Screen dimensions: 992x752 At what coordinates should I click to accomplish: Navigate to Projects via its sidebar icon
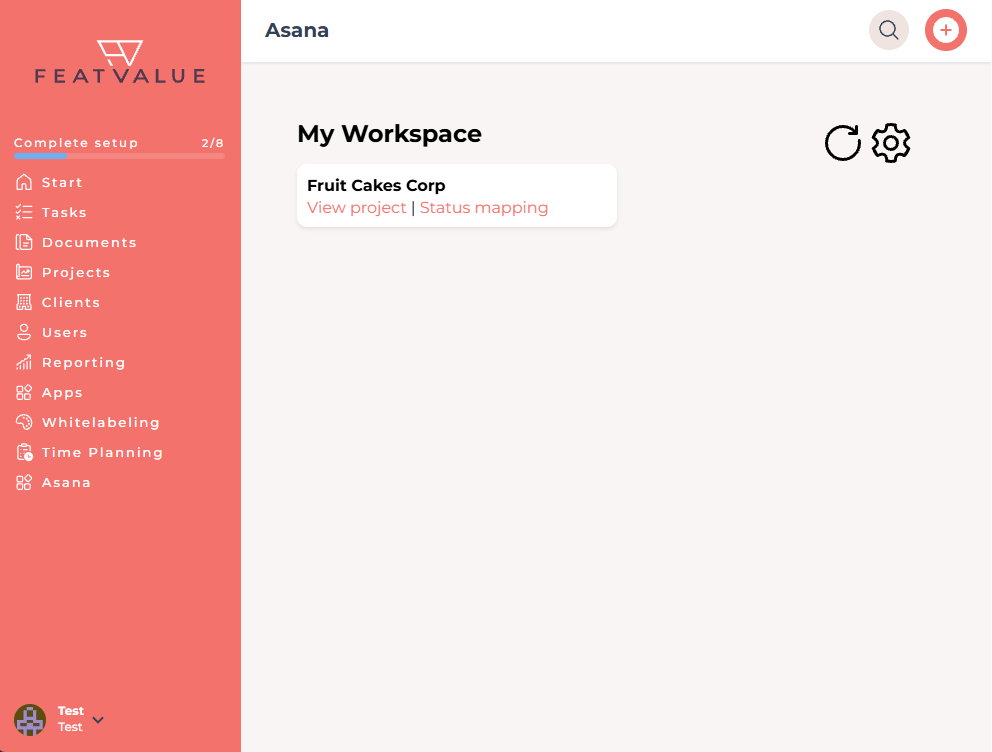pyautogui.click(x=24, y=272)
